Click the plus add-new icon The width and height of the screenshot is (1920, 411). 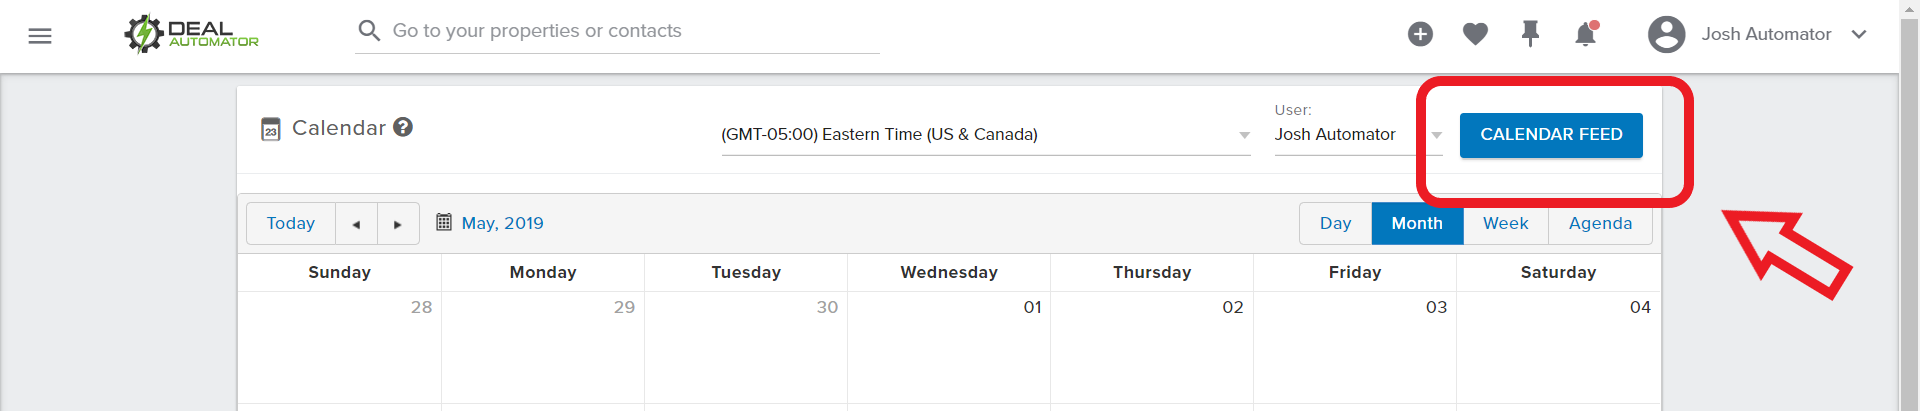(x=1420, y=34)
